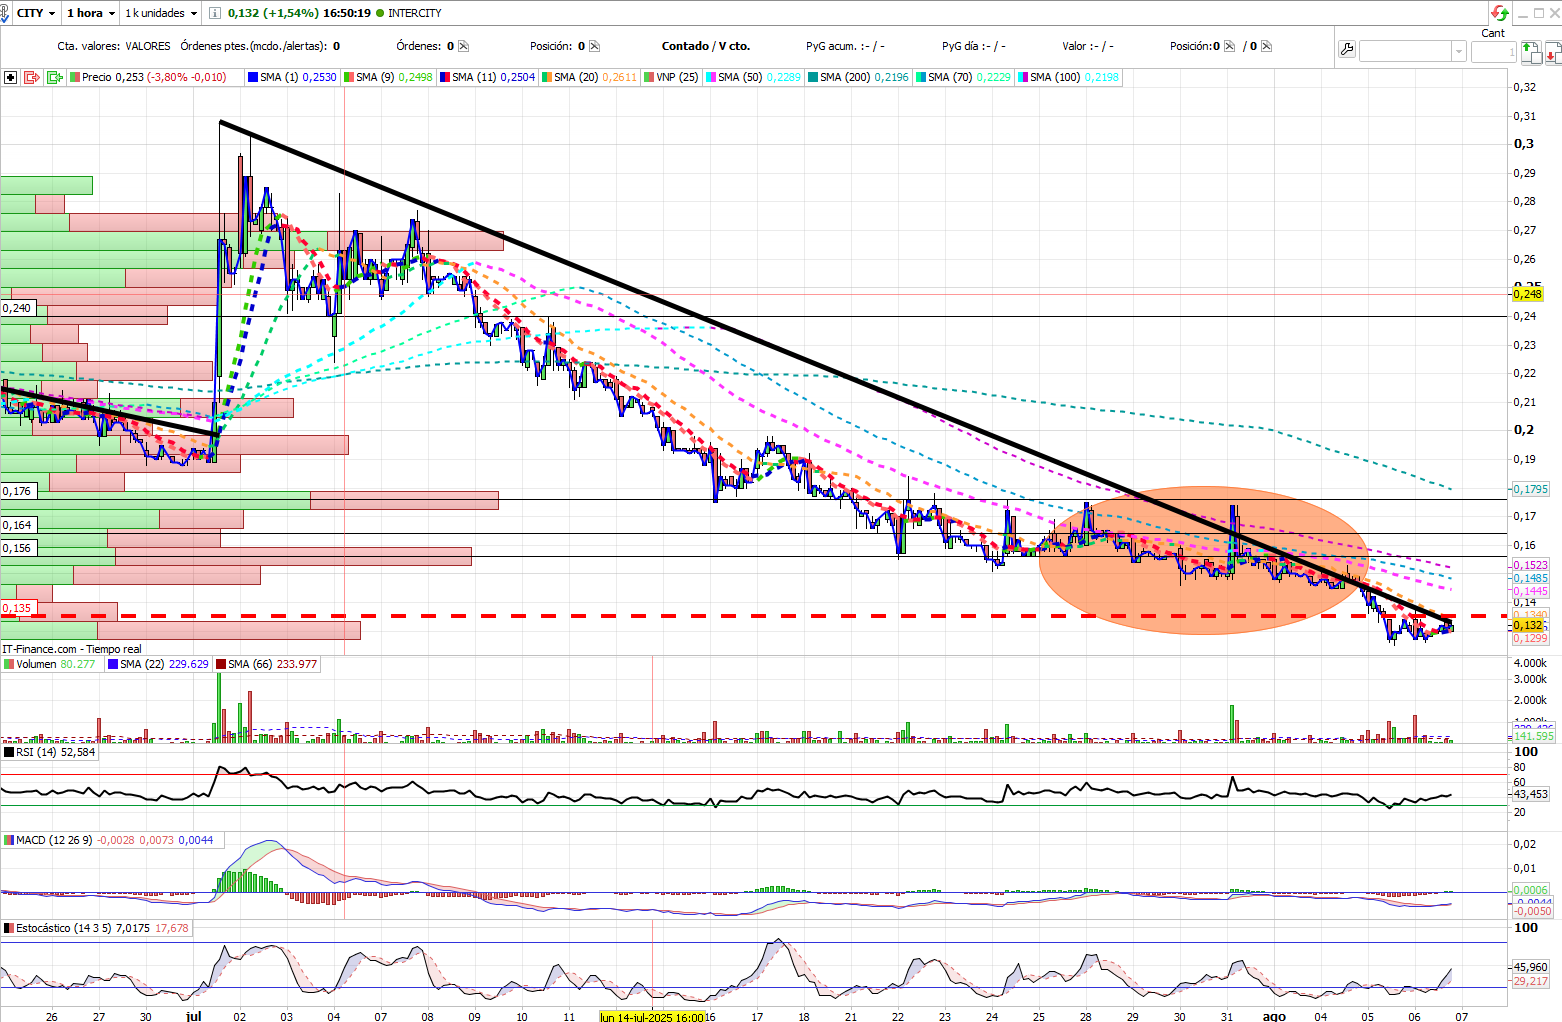Click the volume SMA (22) label
1562x1022 pixels.
tap(158, 664)
